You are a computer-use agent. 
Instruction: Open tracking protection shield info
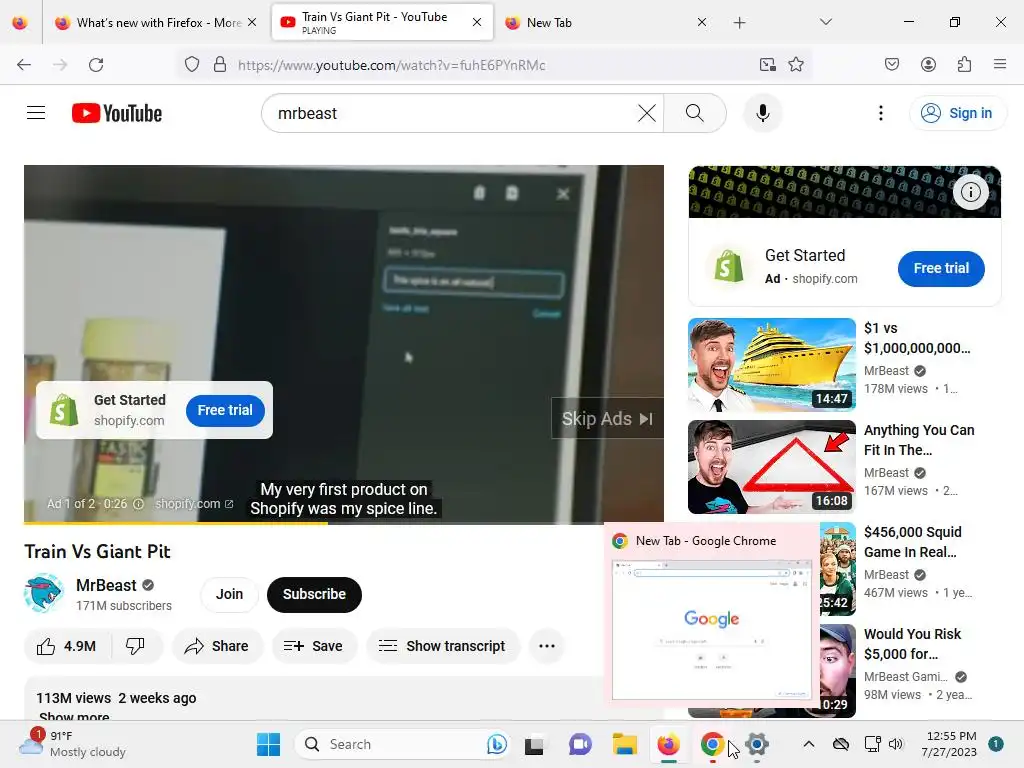[191, 65]
